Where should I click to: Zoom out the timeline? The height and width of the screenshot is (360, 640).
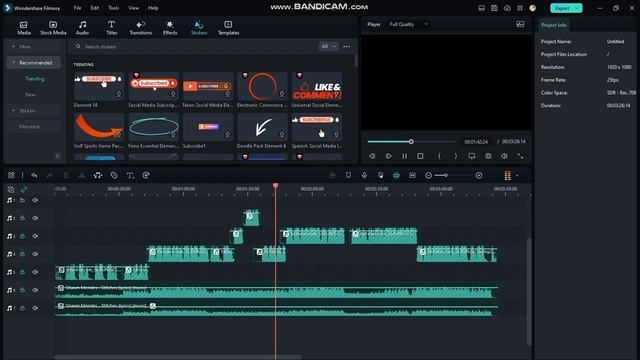428,176
